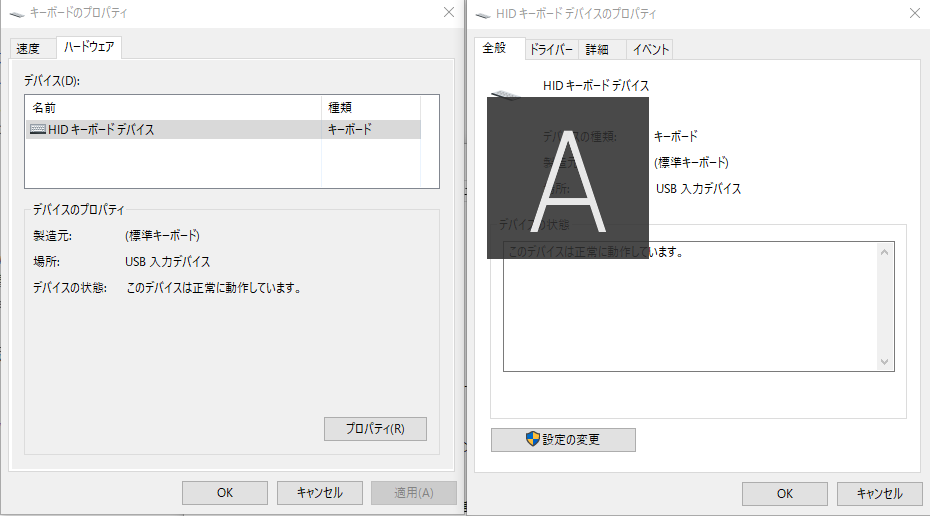
Task: Click keyboard icon in HID device dialog title bar
Action: (x=485, y=14)
